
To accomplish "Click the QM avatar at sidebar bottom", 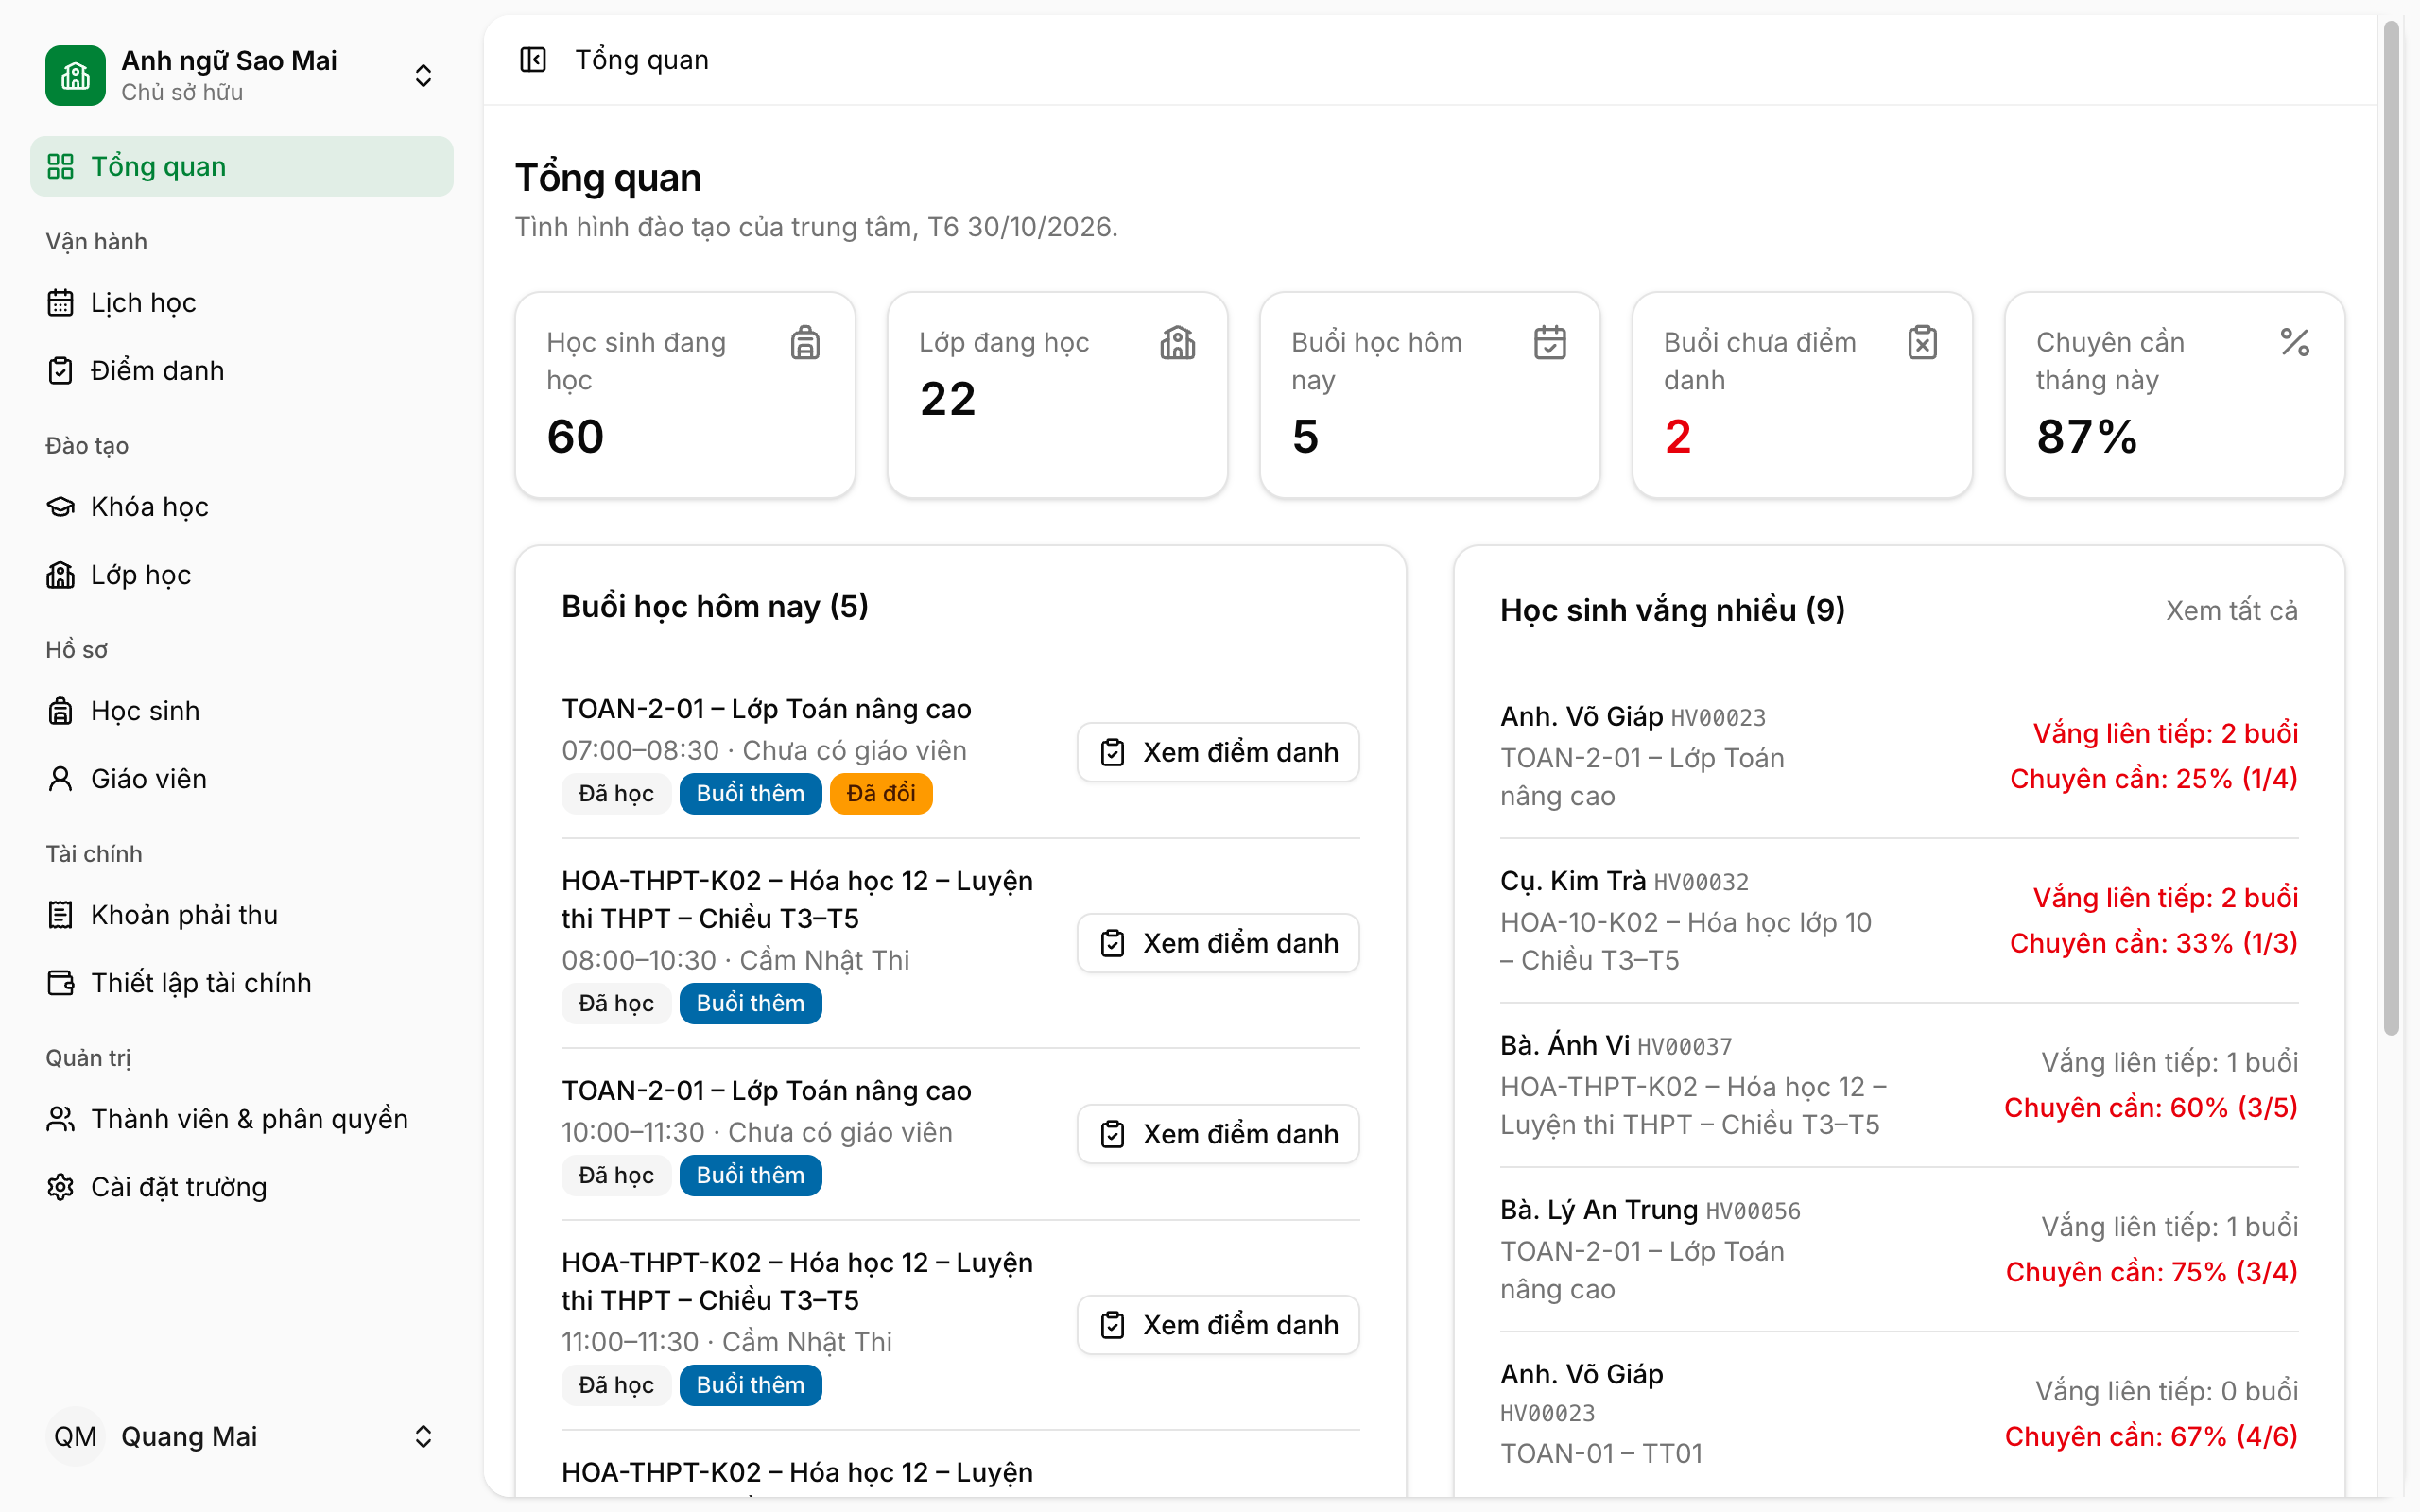I will [75, 1436].
